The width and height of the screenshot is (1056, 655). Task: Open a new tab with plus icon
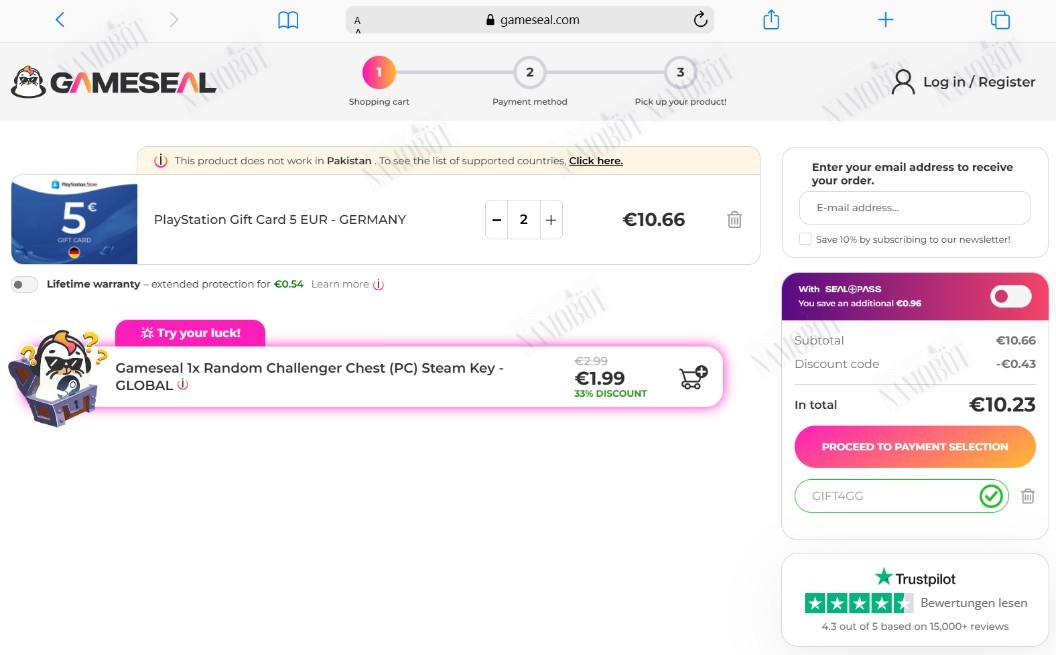[886, 20]
